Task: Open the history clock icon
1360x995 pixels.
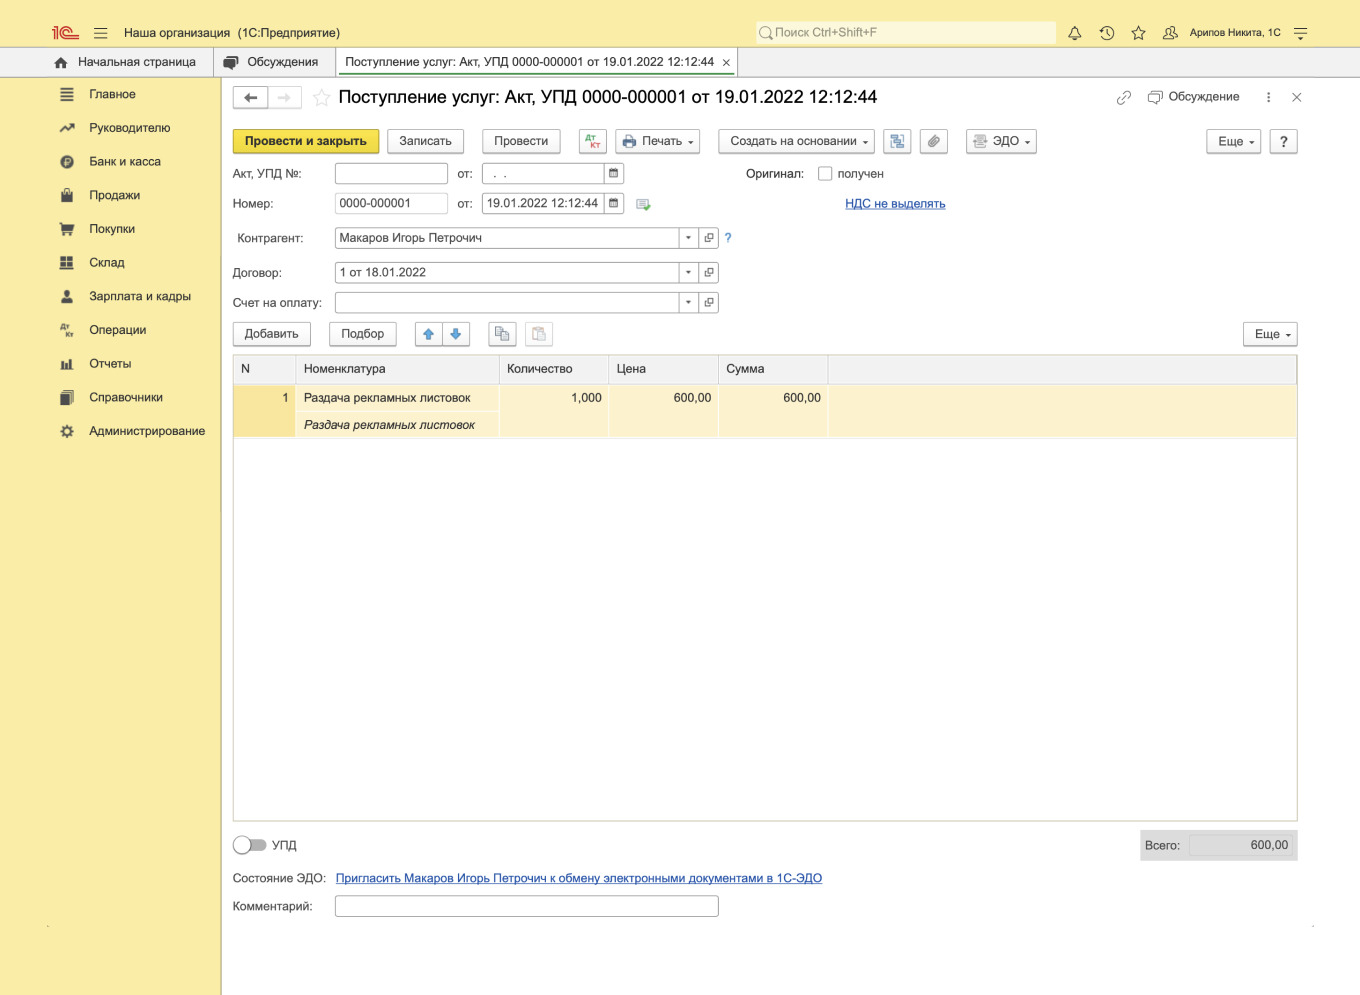Action: point(1106,33)
